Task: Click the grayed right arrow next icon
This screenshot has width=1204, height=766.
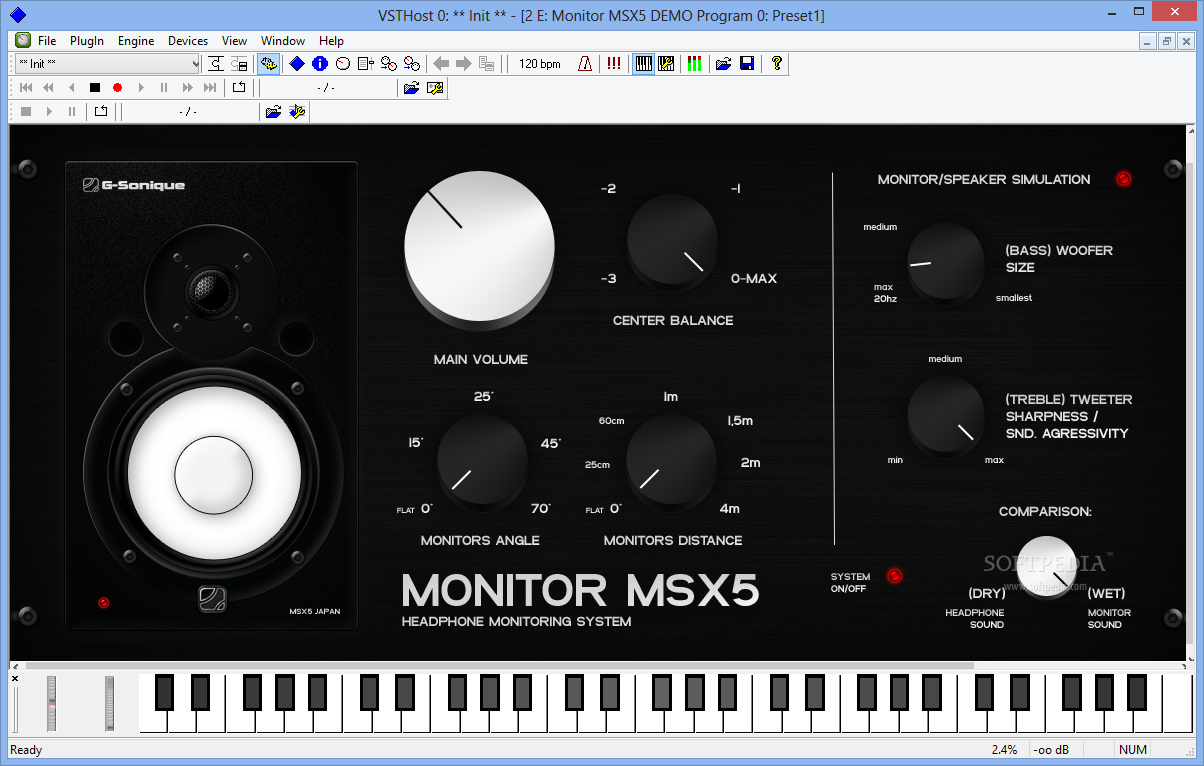Action: click(463, 64)
